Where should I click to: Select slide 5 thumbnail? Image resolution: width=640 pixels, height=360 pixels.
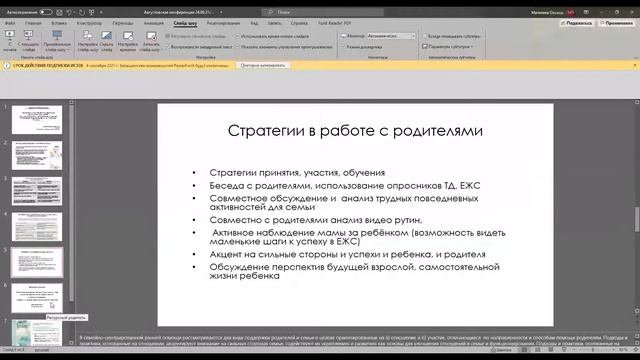(x=37, y=262)
